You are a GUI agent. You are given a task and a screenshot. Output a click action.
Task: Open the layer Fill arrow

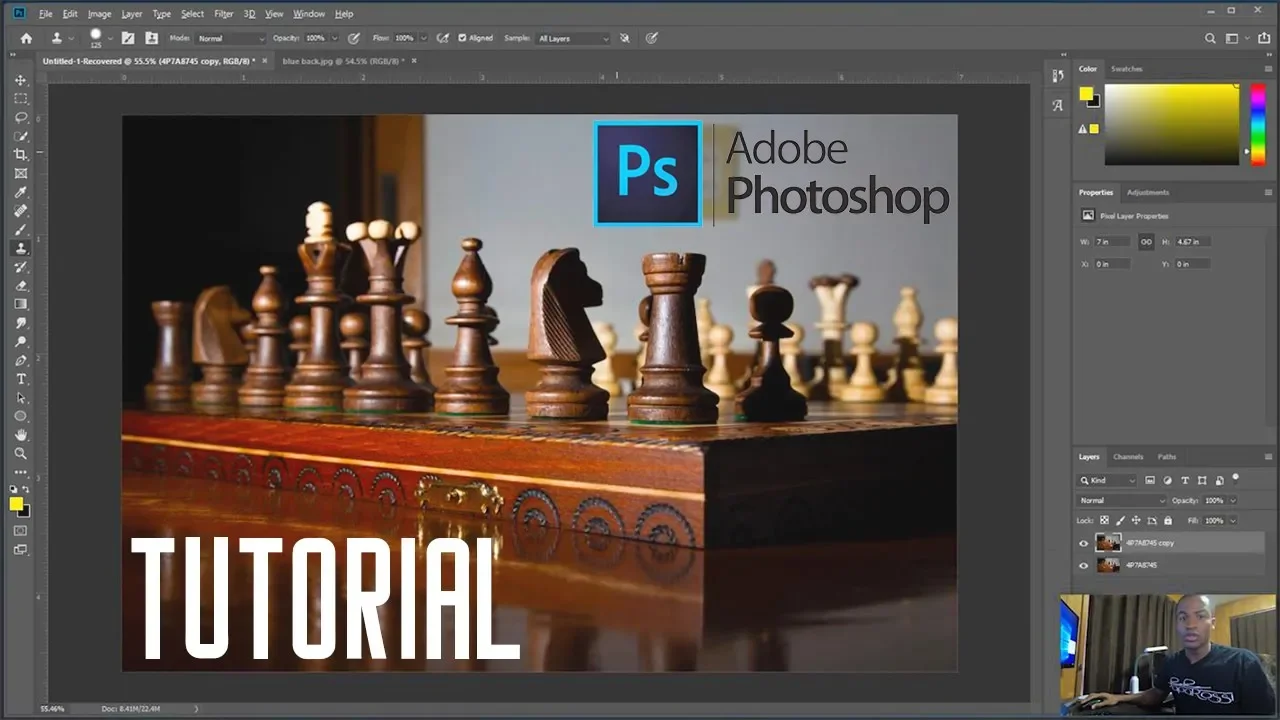tap(1232, 520)
